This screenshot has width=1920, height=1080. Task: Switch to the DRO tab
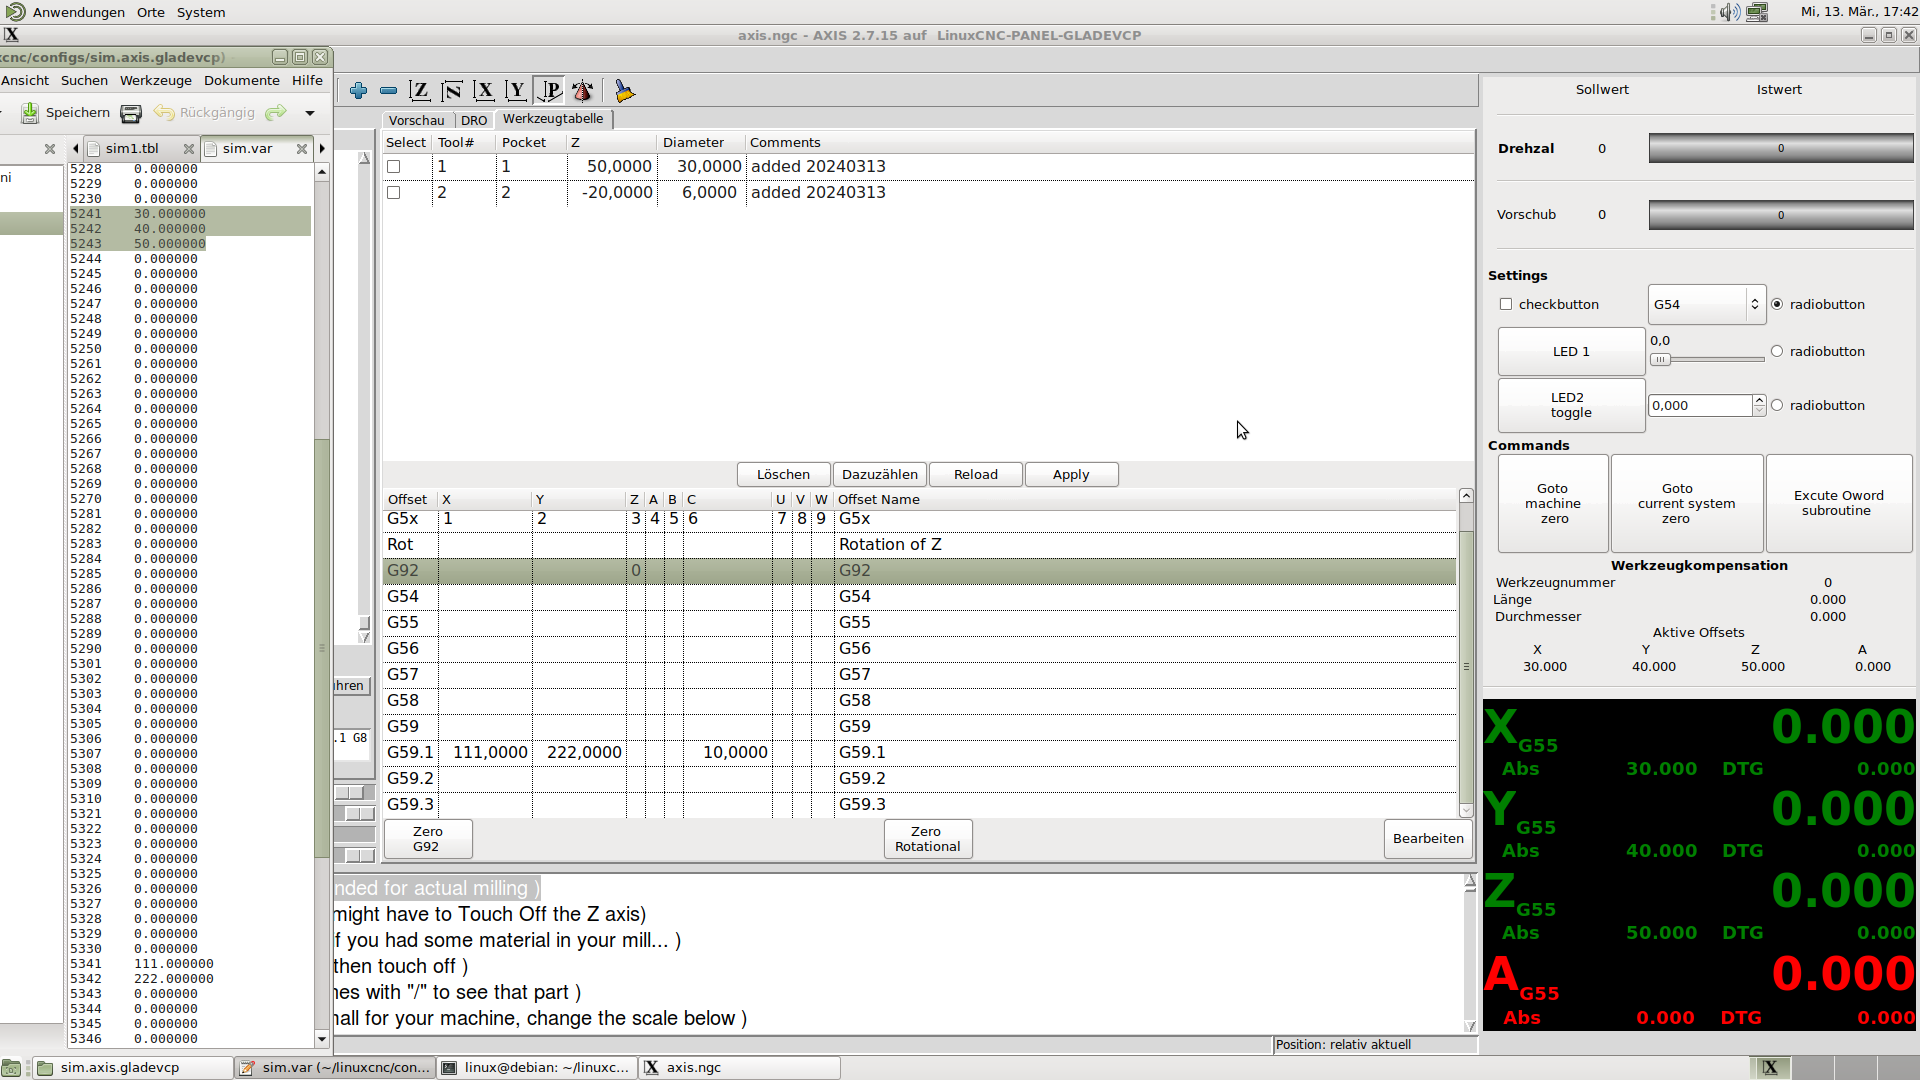click(474, 120)
